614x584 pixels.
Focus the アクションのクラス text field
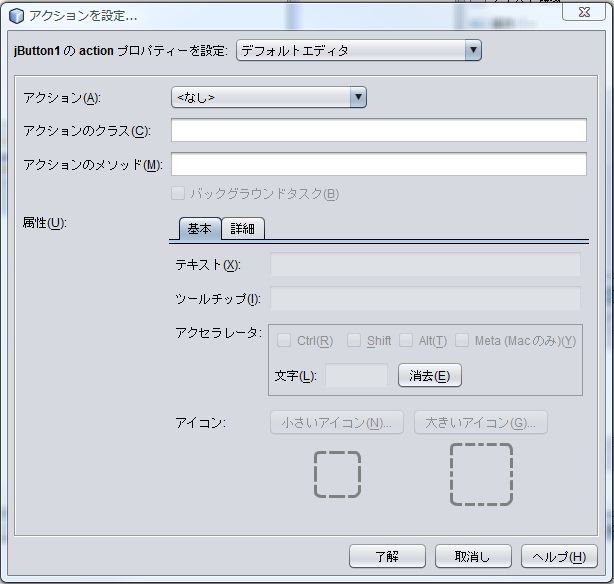(378, 130)
